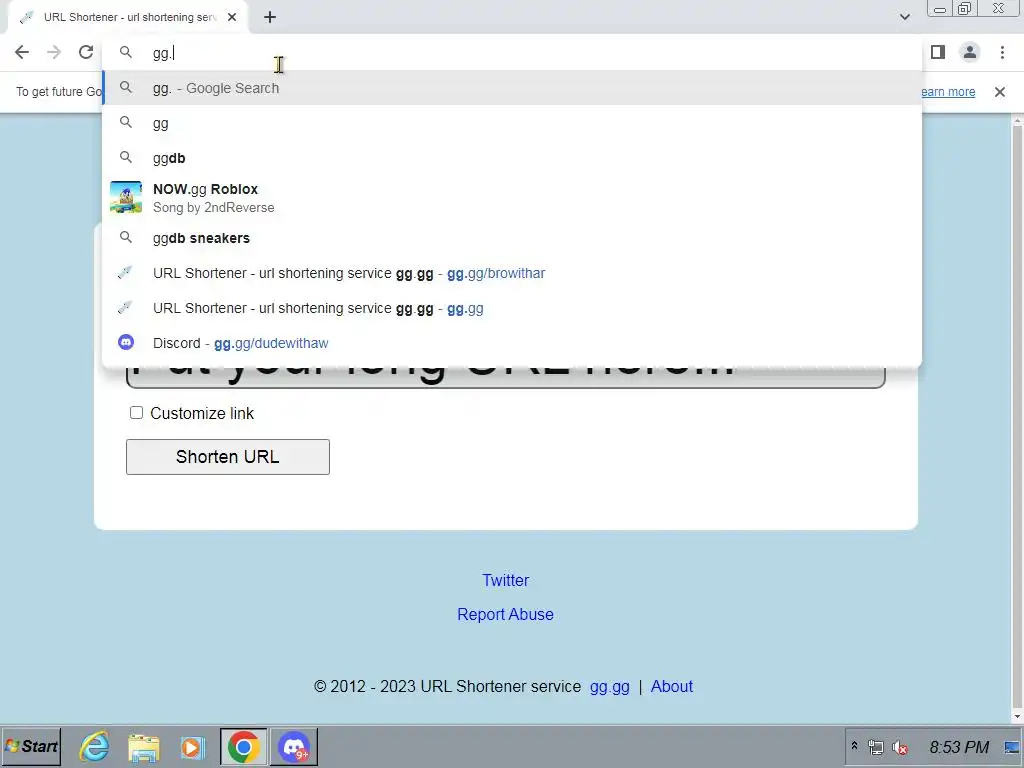This screenshot has height=768, width=1024.
Task: Click the show desktop tray icon
Action: [x=1012, y=747]
